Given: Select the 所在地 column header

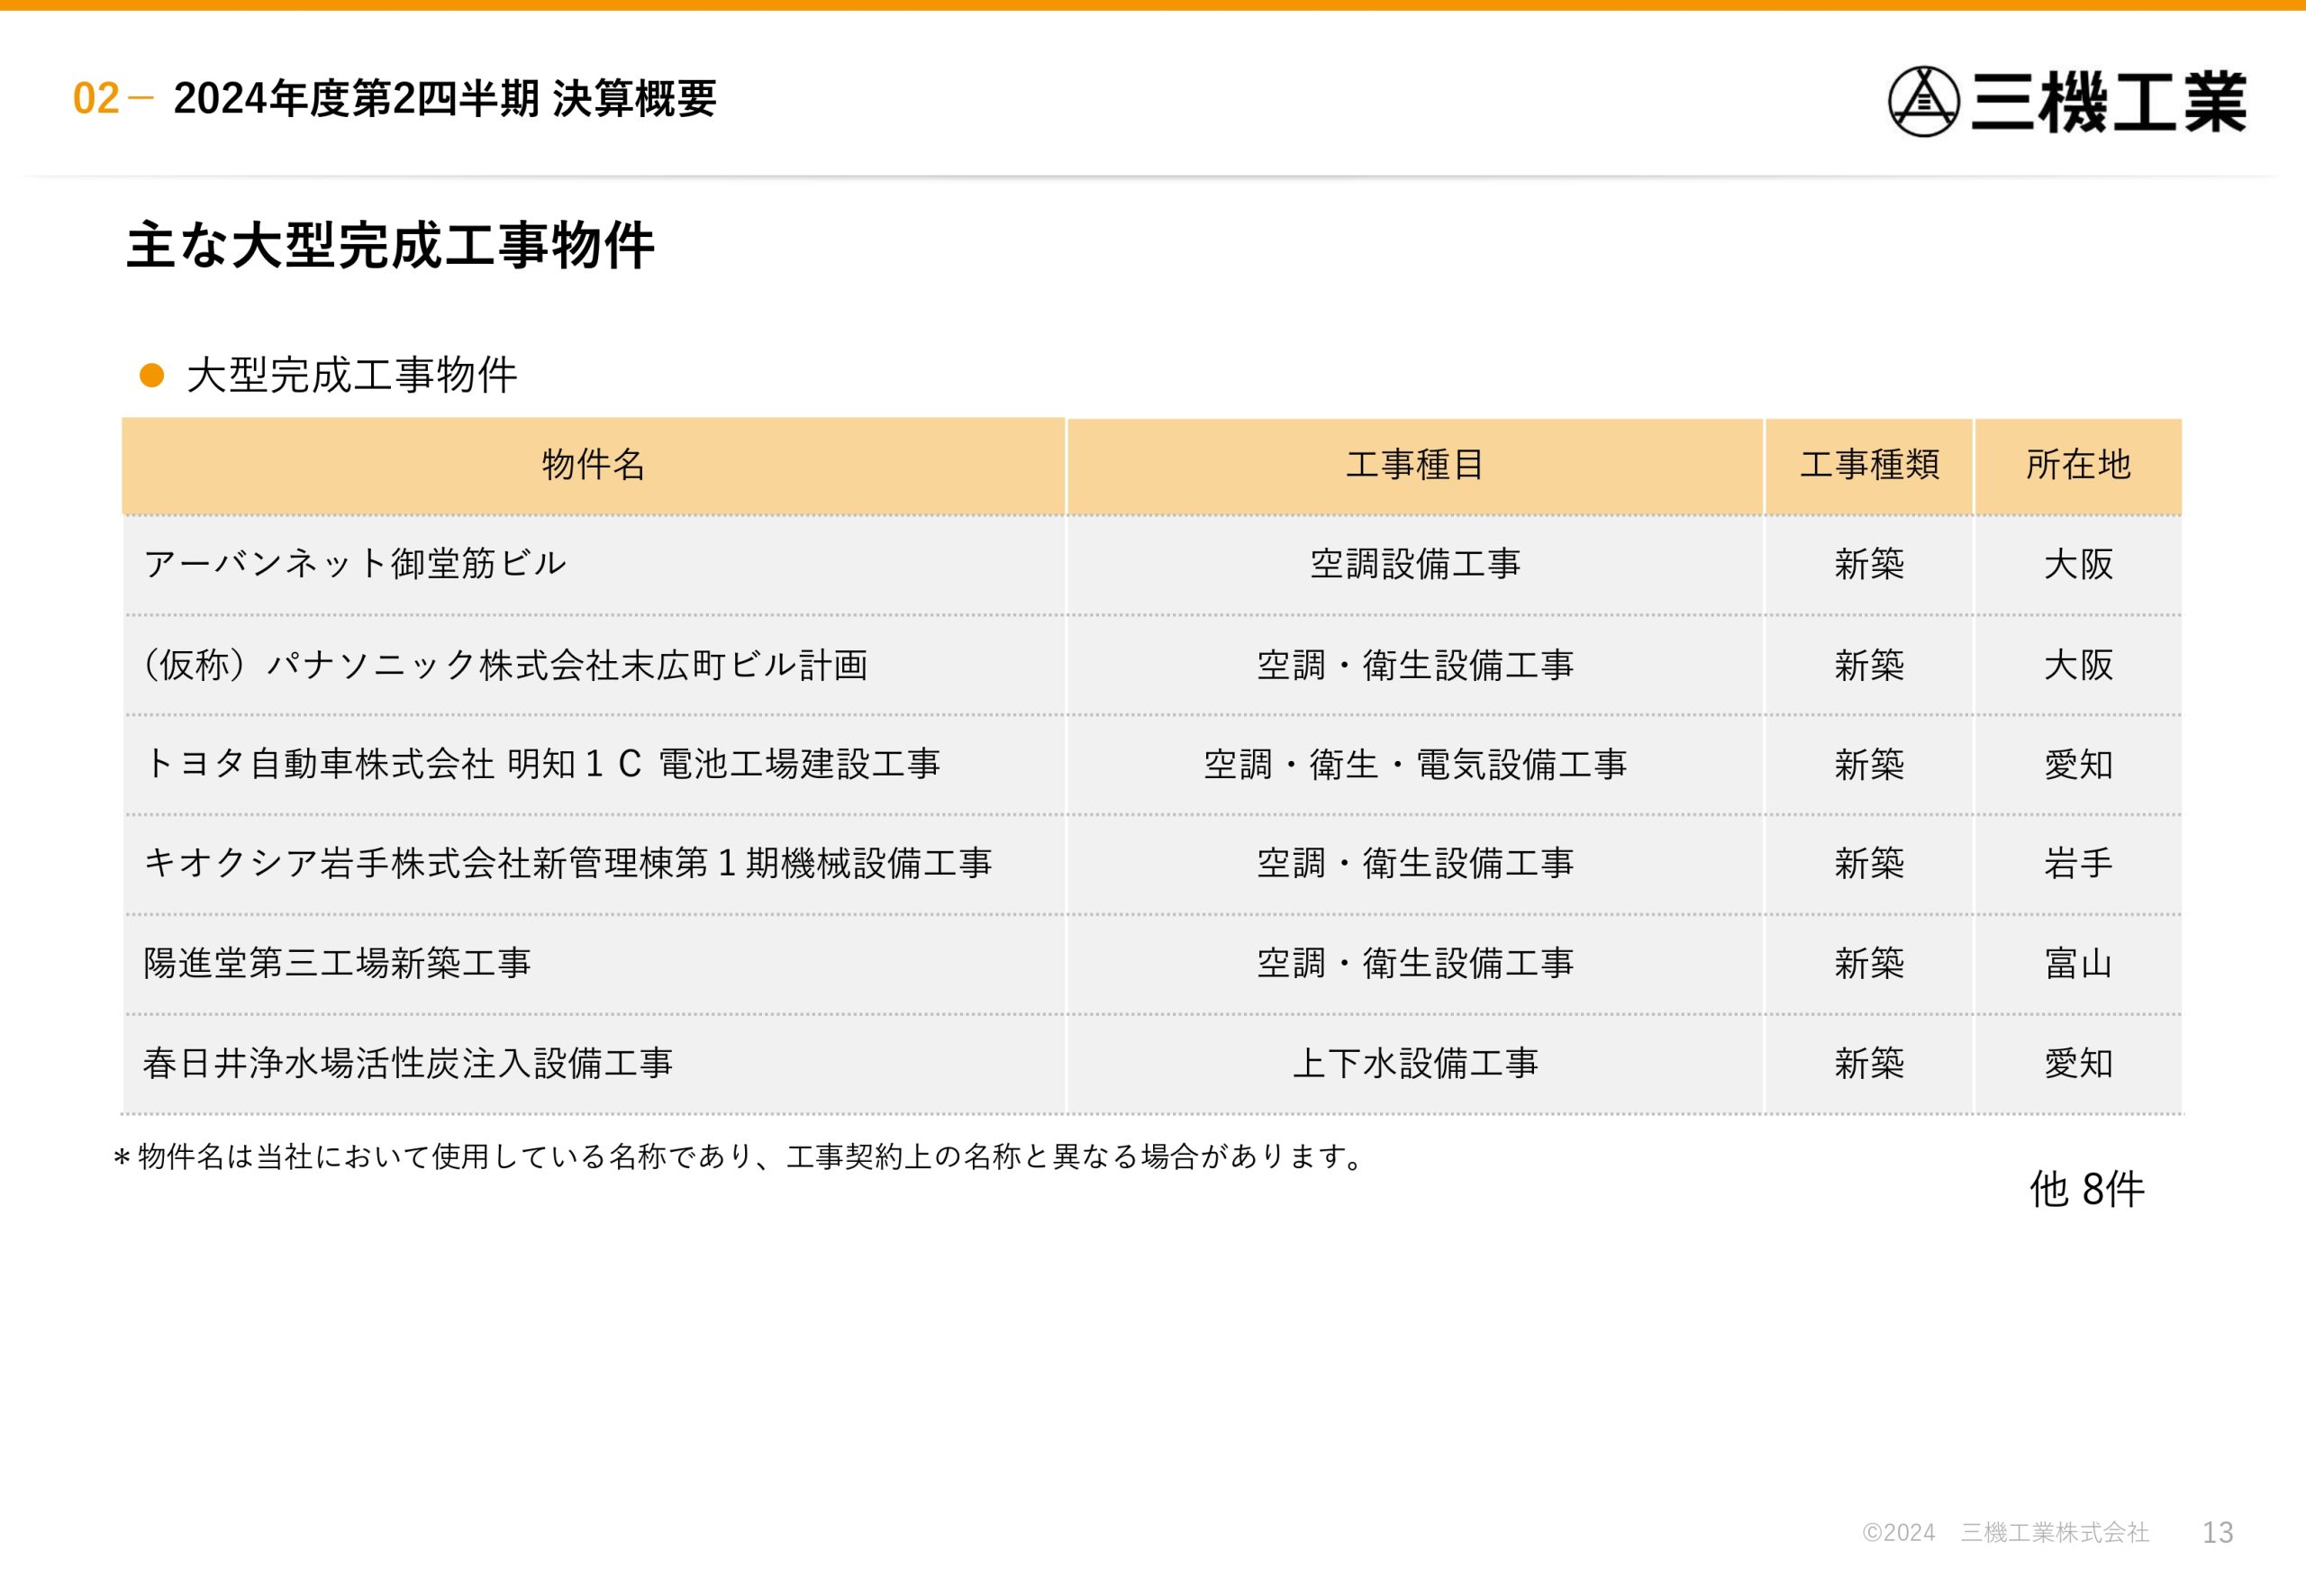Looking at the screenshot, I should (2078, 465).
